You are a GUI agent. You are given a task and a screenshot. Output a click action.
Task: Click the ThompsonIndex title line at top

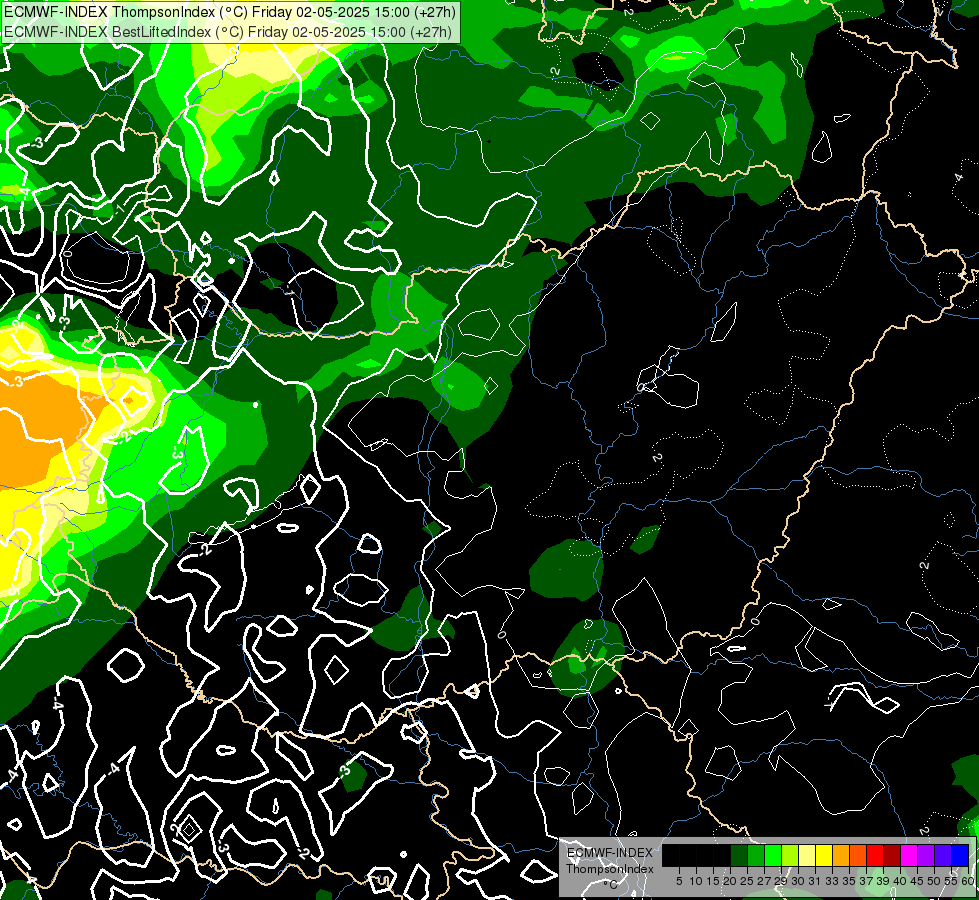pos(230,12)
